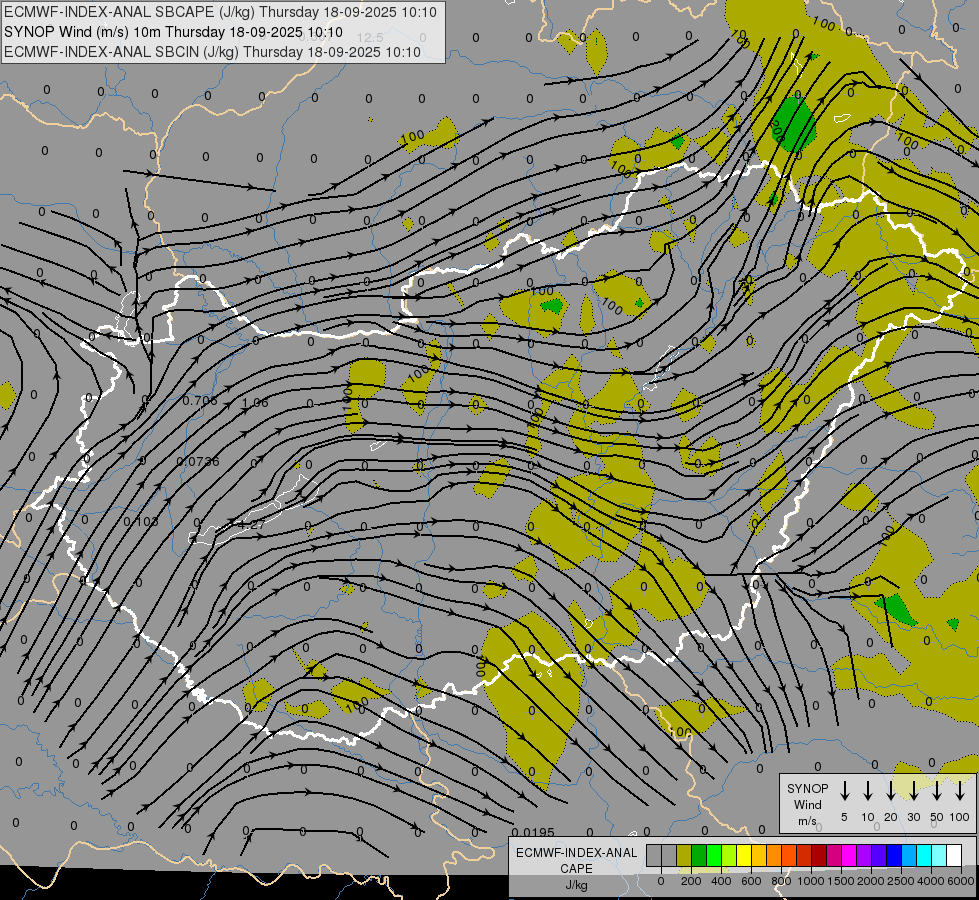This screenshot has height=900, width=979.
Task: Choose the bright magenta swatch in the CAPE bar
Action: (849, 855)
